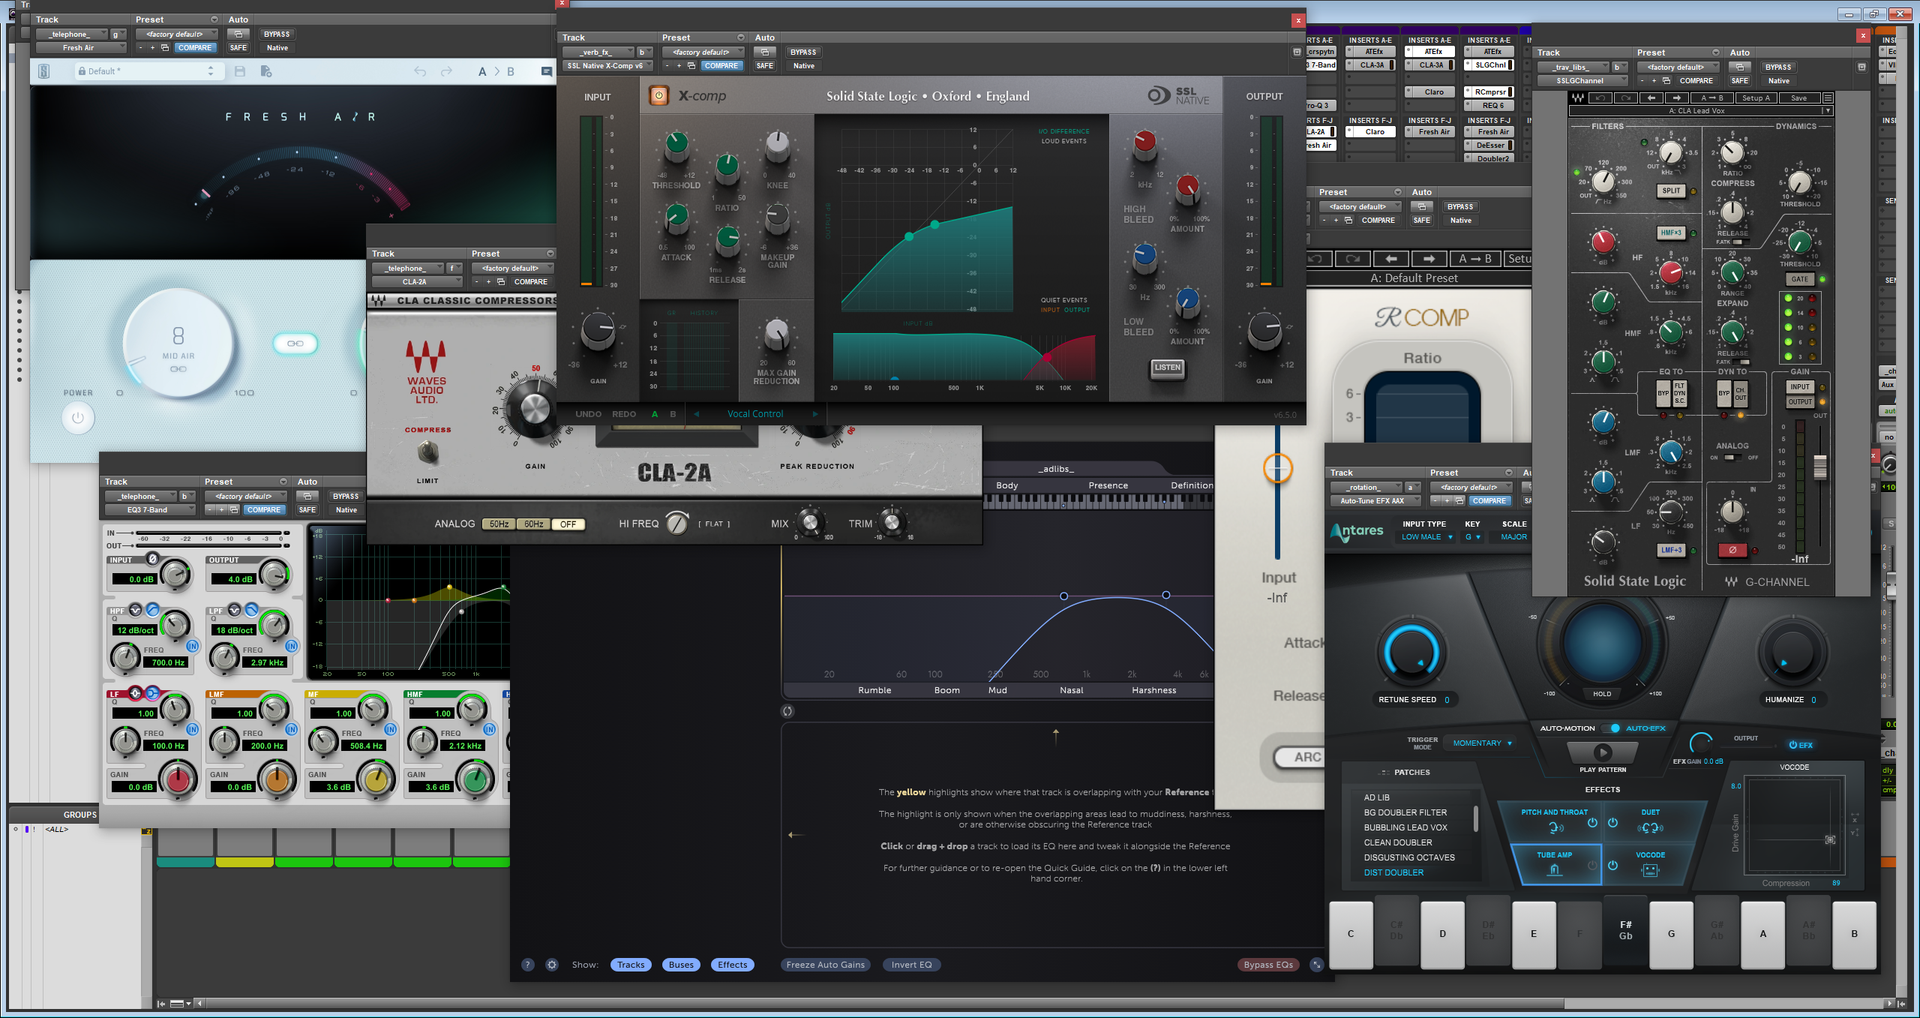Click the phase invert button on G-Channel
This screenshot has height=1018, width=1920.
point(1733,550)
